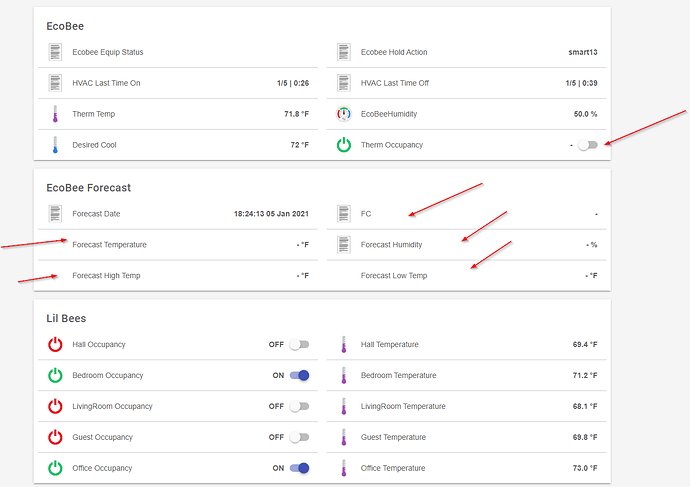Image resolution: width=690 pixels, height=487 pixels.
Task: Click the 50.0 % humidity value
Action: [x=585, y=114]
